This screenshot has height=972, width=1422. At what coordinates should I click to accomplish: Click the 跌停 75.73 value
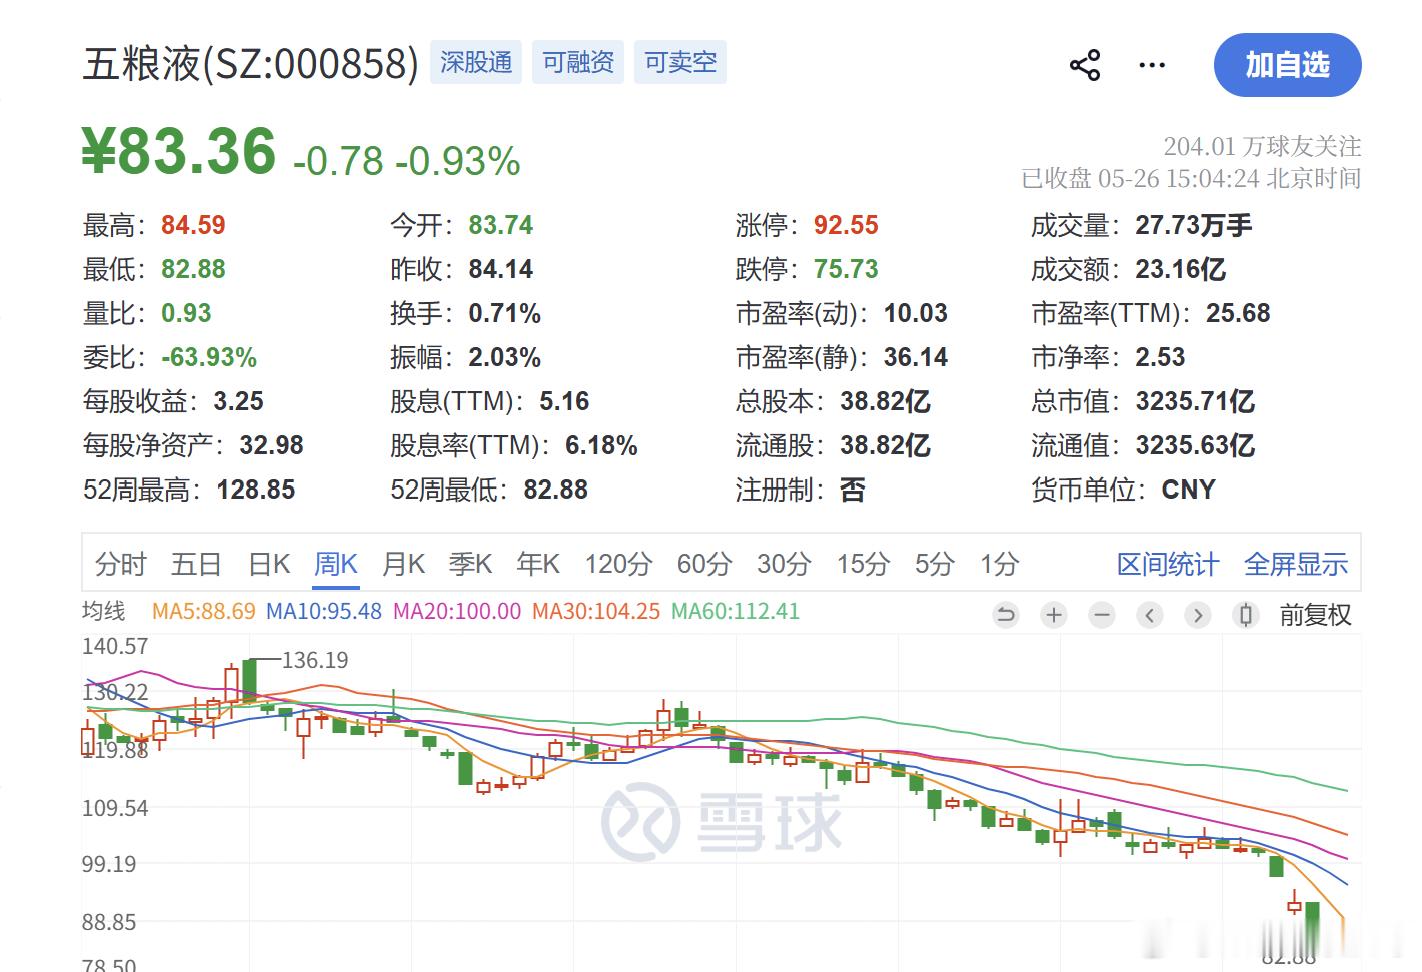pyautogui.click(x=846, y=269)
